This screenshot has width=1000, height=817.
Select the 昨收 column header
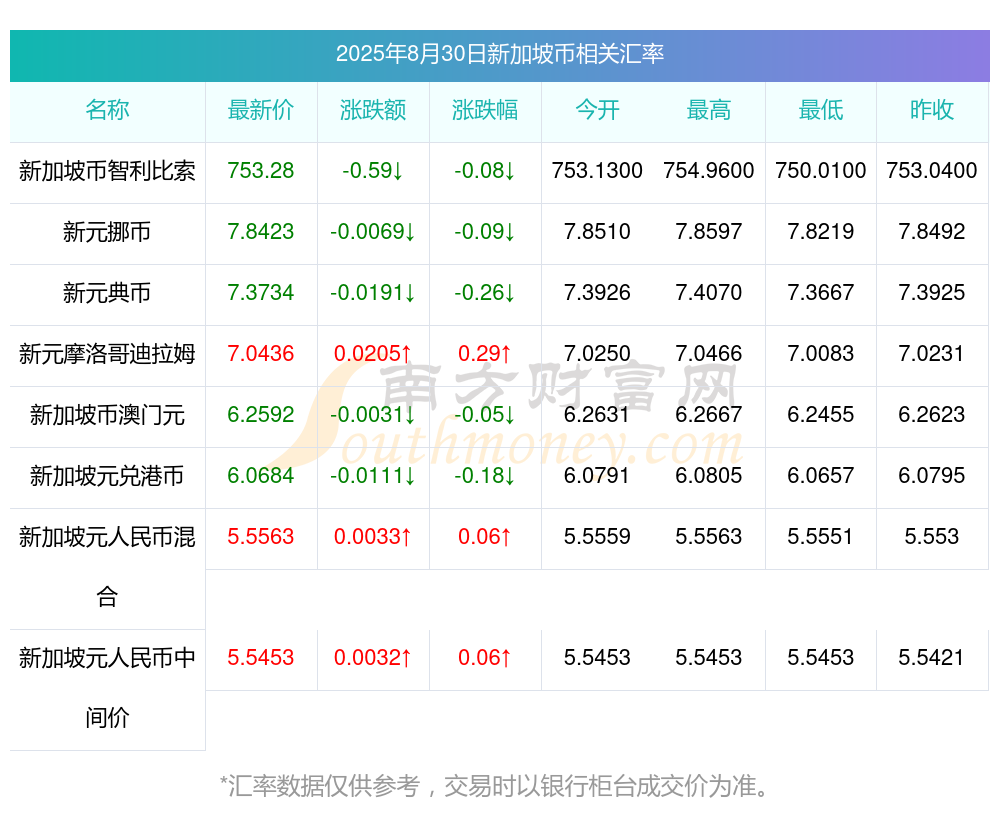pyautogui.click(x=932, y=110)
